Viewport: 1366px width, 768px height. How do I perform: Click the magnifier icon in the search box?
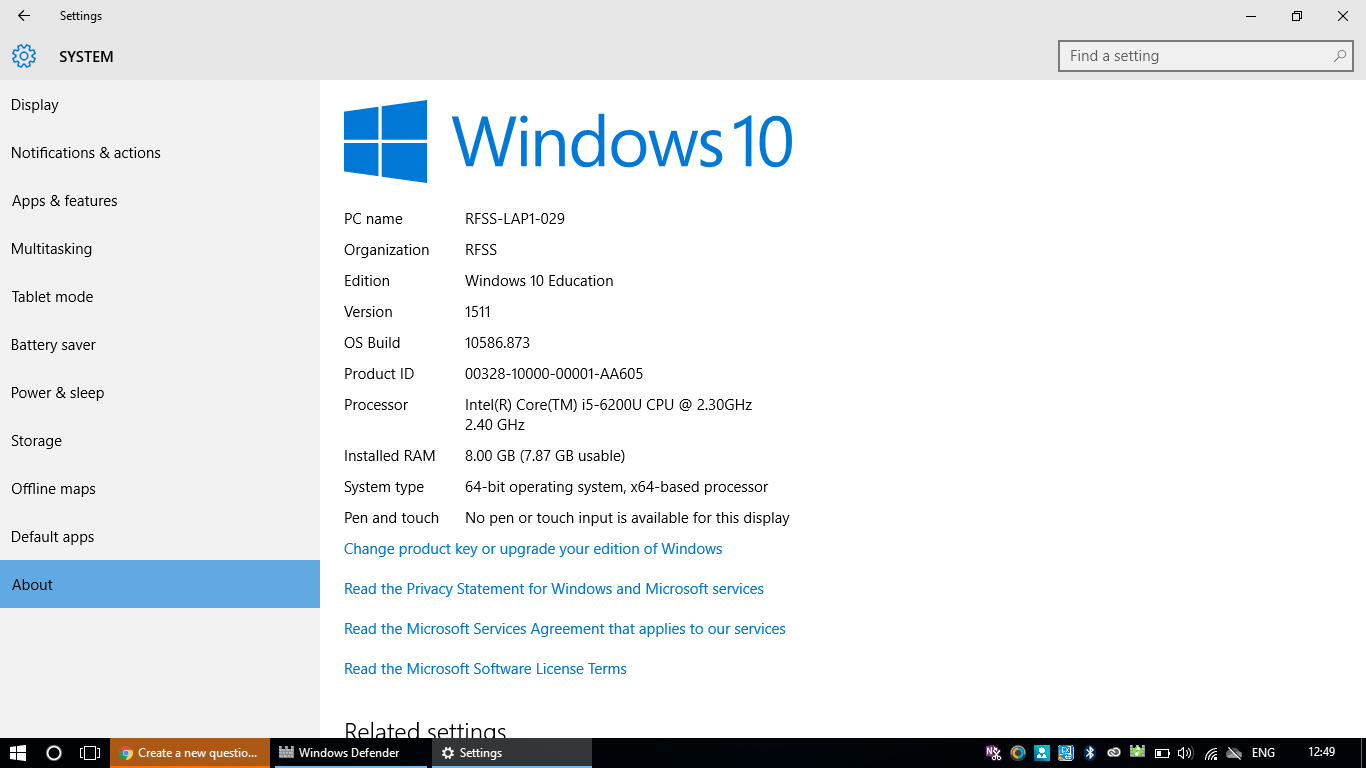click(x=1339, y=56)
